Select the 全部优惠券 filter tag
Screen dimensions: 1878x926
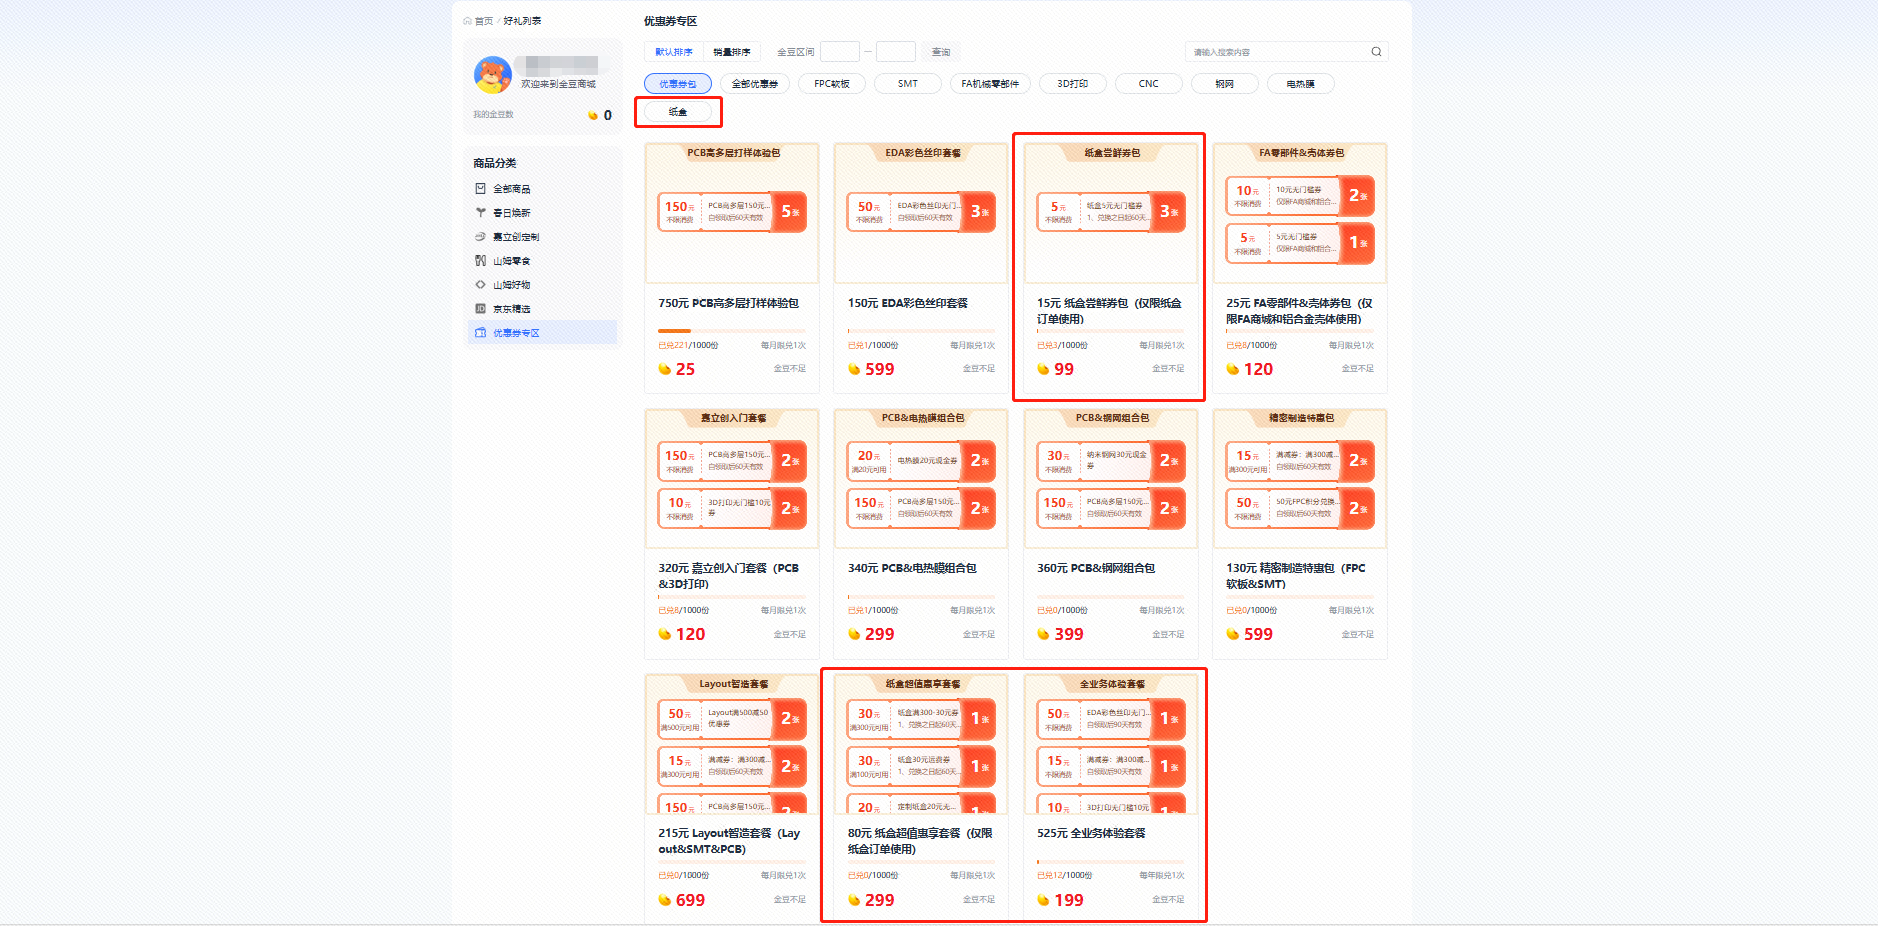point(754,84)
